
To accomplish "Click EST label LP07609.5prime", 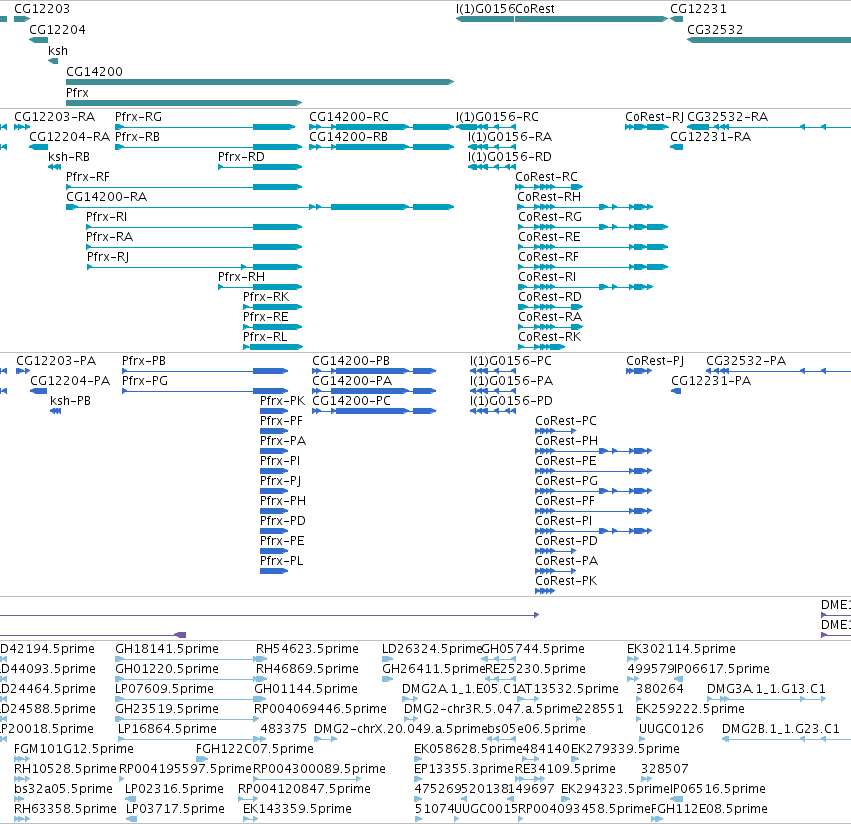I will click(164, 689).
